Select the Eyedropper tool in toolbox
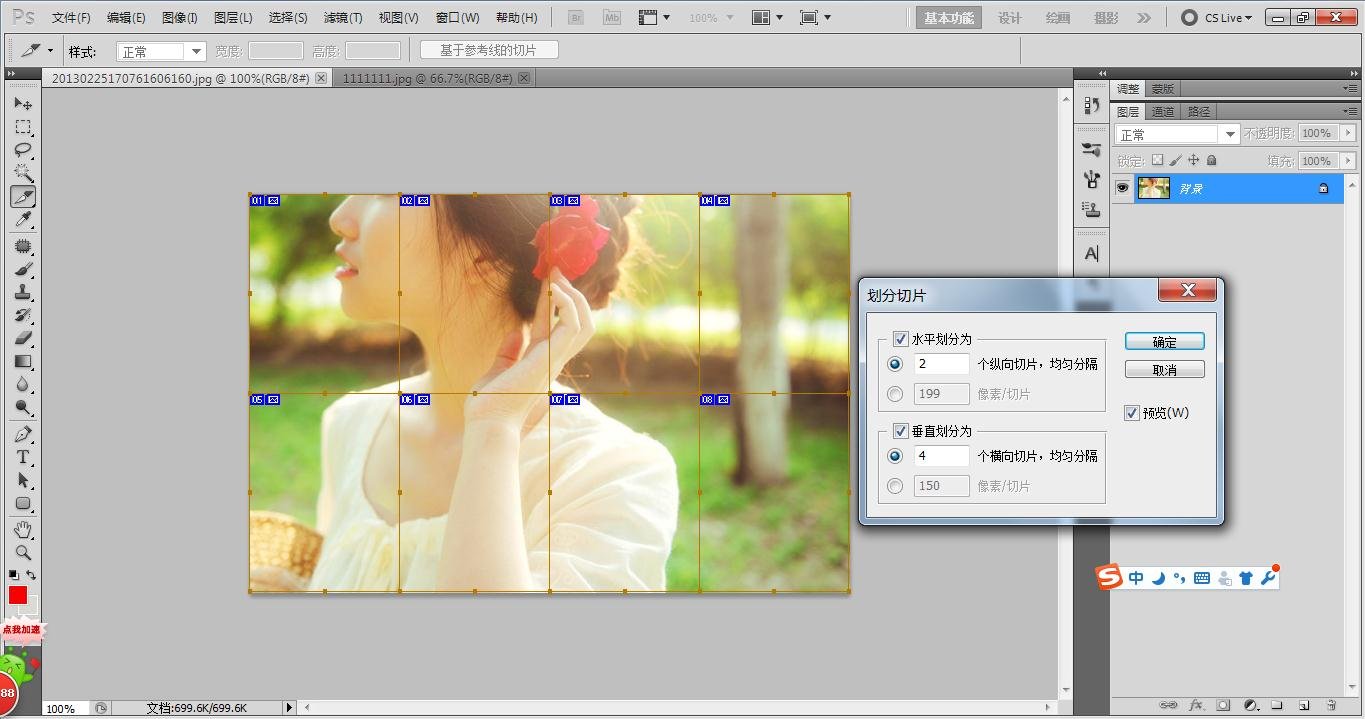The width and height of the screenshot is (1365, 719). (22, 220)
